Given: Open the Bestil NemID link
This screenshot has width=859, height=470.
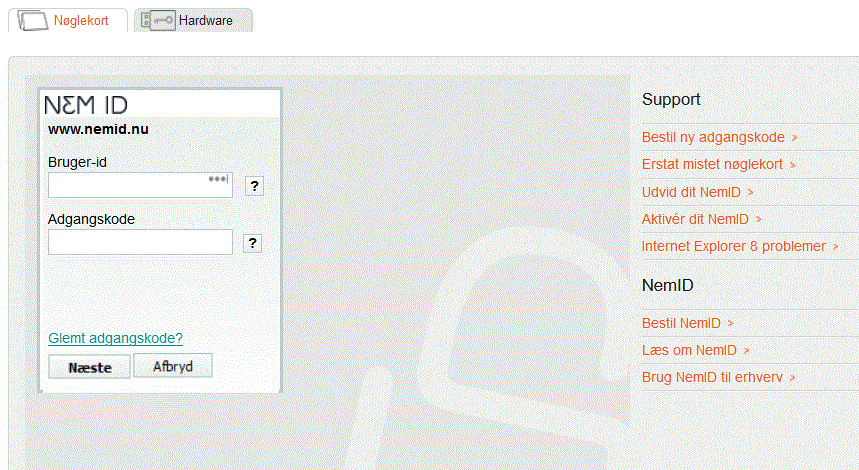Looking at the screenshot, I should tap(681, 323).
